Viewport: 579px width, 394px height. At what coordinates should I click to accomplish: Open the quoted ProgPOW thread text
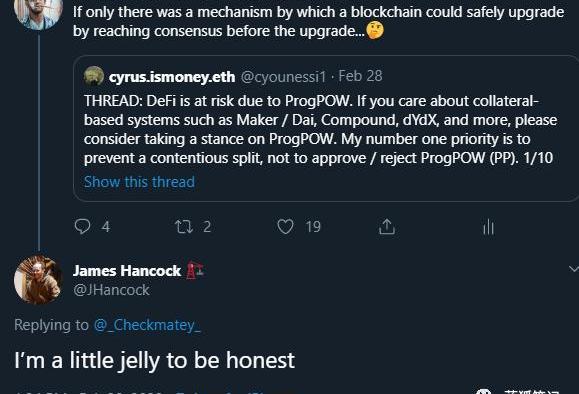[320, 129]
